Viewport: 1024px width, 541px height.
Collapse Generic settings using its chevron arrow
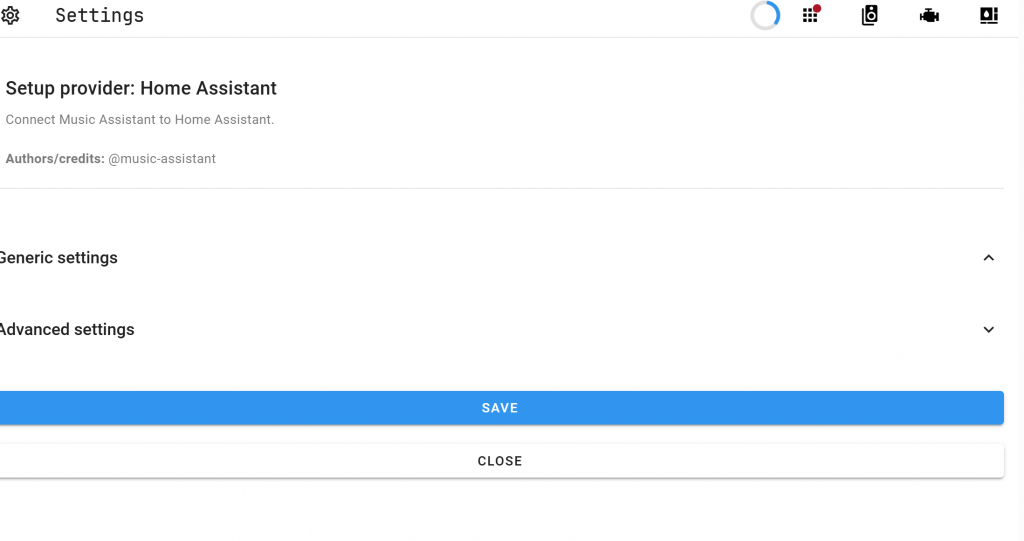[988, 258]
